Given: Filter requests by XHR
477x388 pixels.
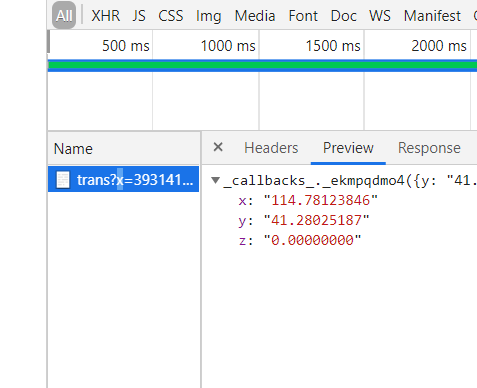Looking at the screenshot, I should click(106, 16).
